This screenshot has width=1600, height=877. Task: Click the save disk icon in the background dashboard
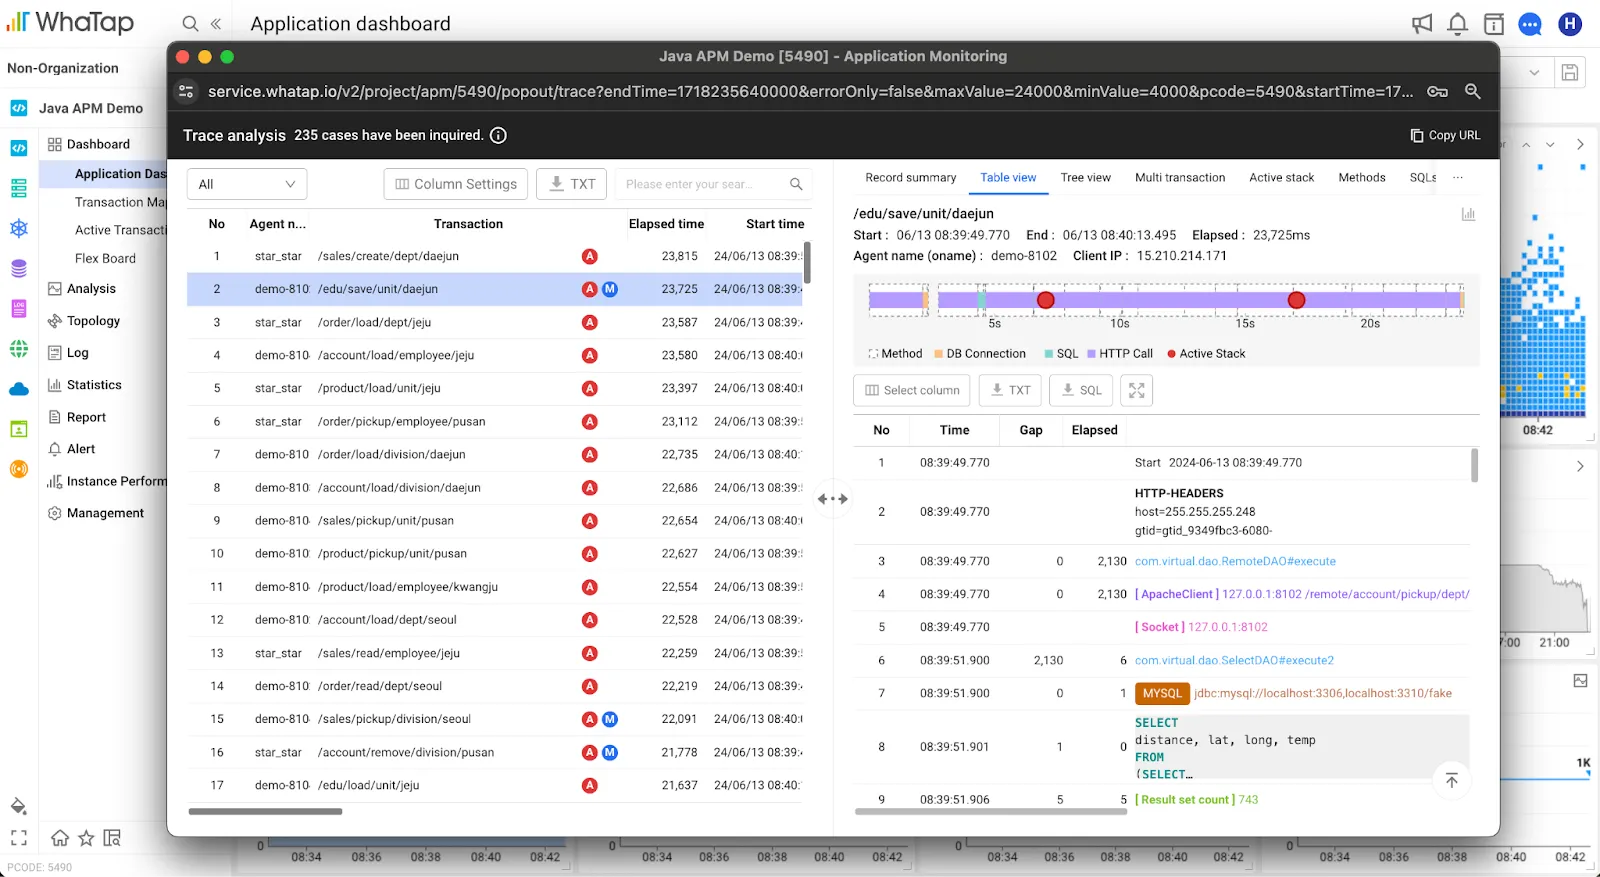pos(1570,72)
